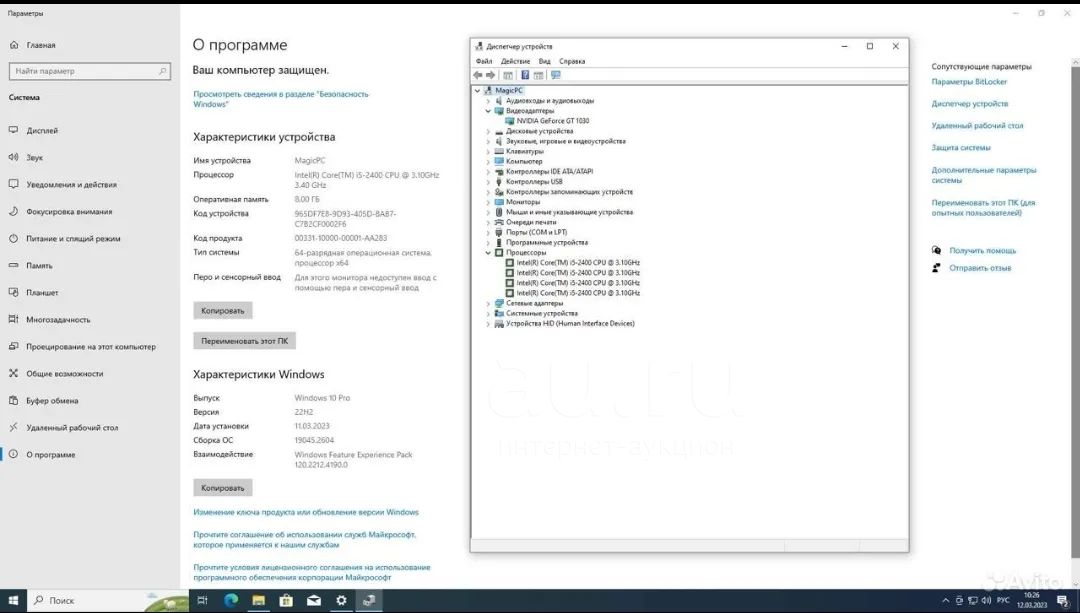Select Питание и спящий режим
Image resolution: width=1080 pixels, height=613 pixels.
pyautogui.click(x=73, y=238)
